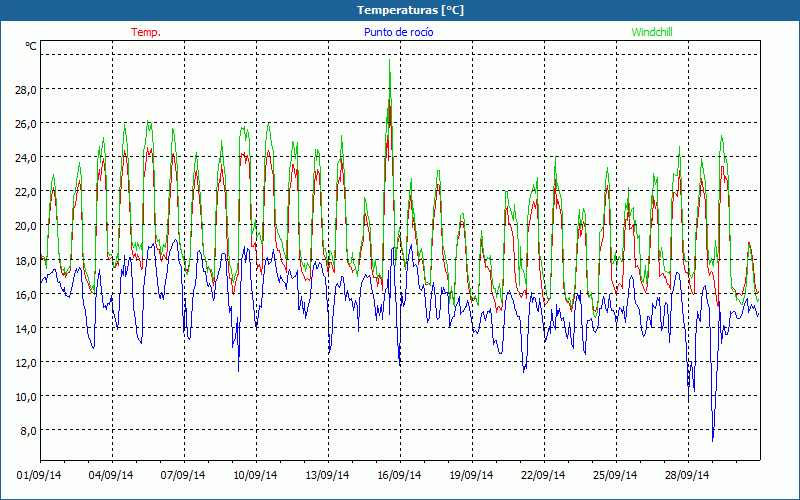Click the 01/09/14 date label
Image resolution: width=800 pixels, height=500 pixels.
39,475
